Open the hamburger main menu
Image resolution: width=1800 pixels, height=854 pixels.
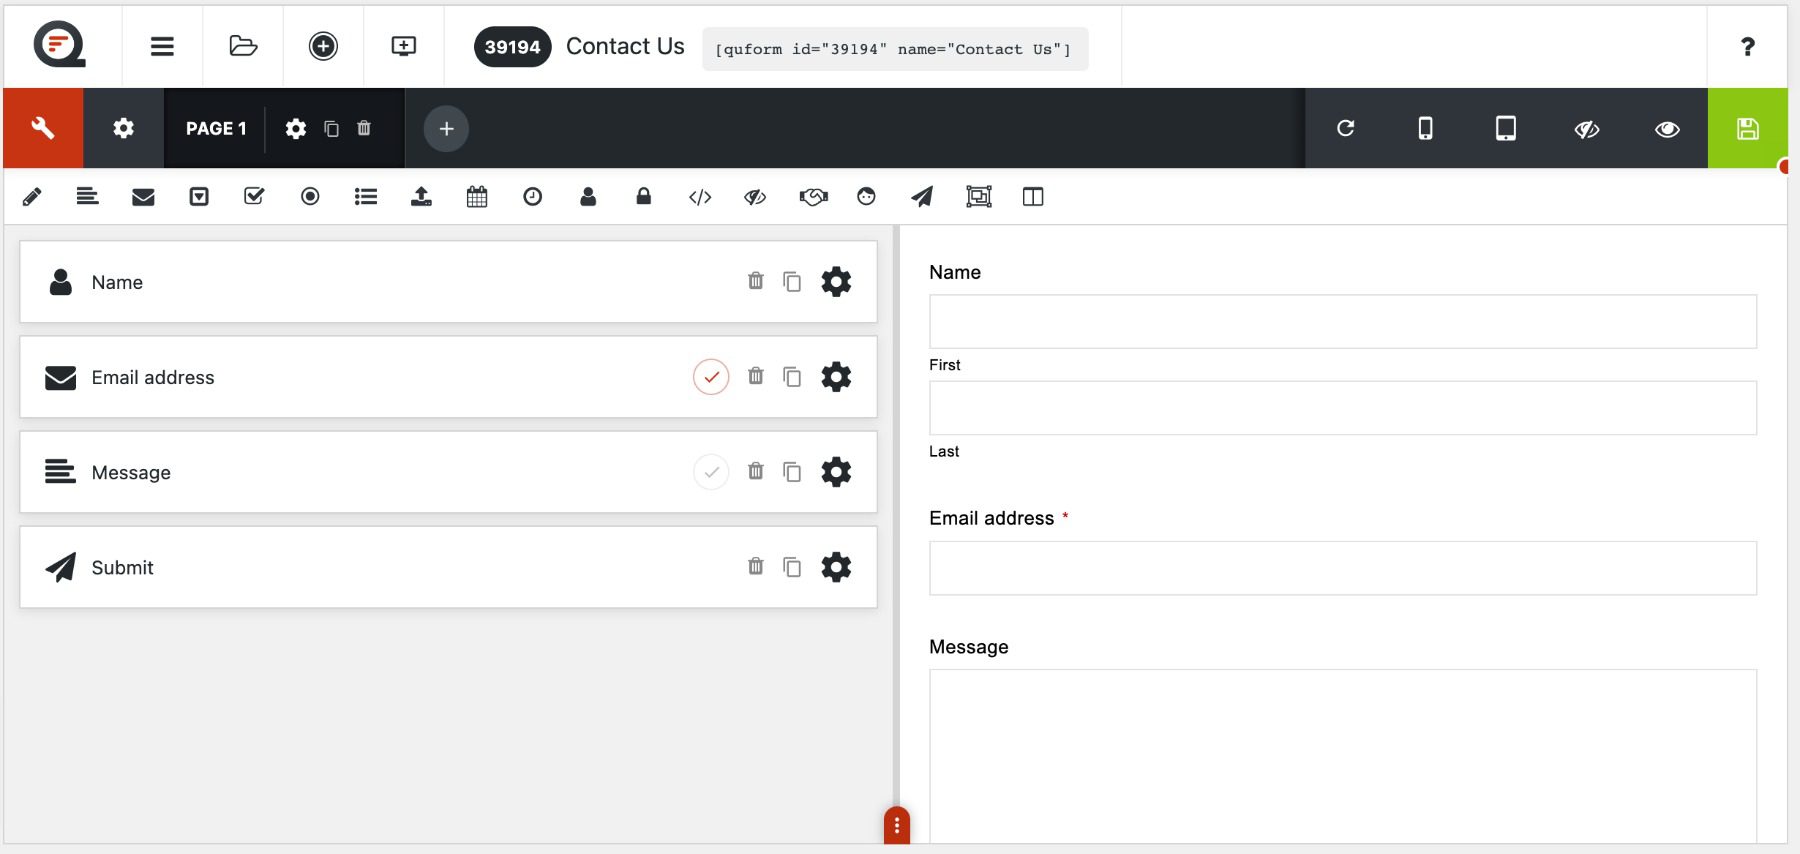(162, 46)
